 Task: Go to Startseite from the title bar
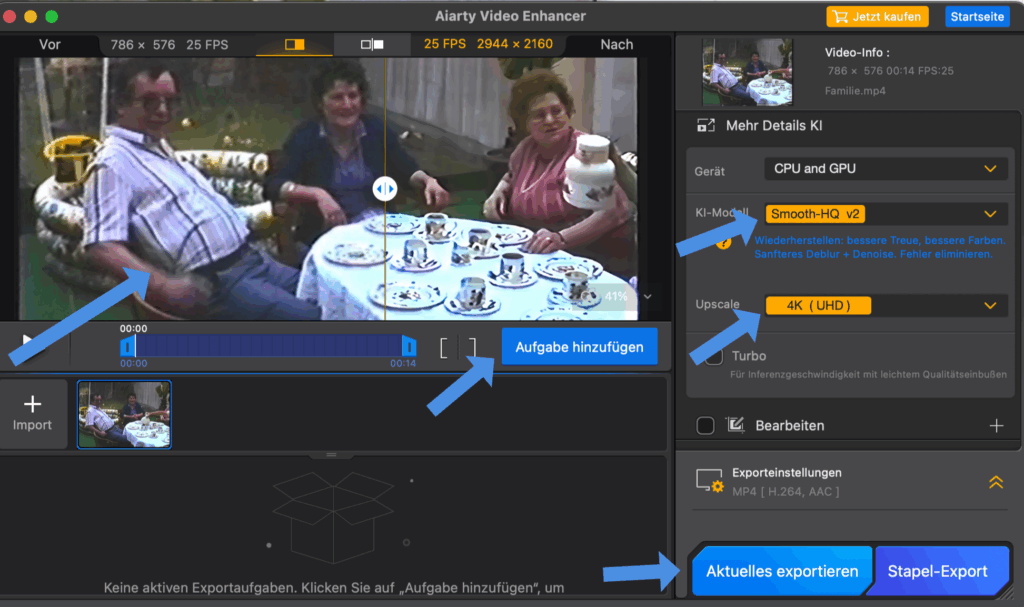pos(977,17)
